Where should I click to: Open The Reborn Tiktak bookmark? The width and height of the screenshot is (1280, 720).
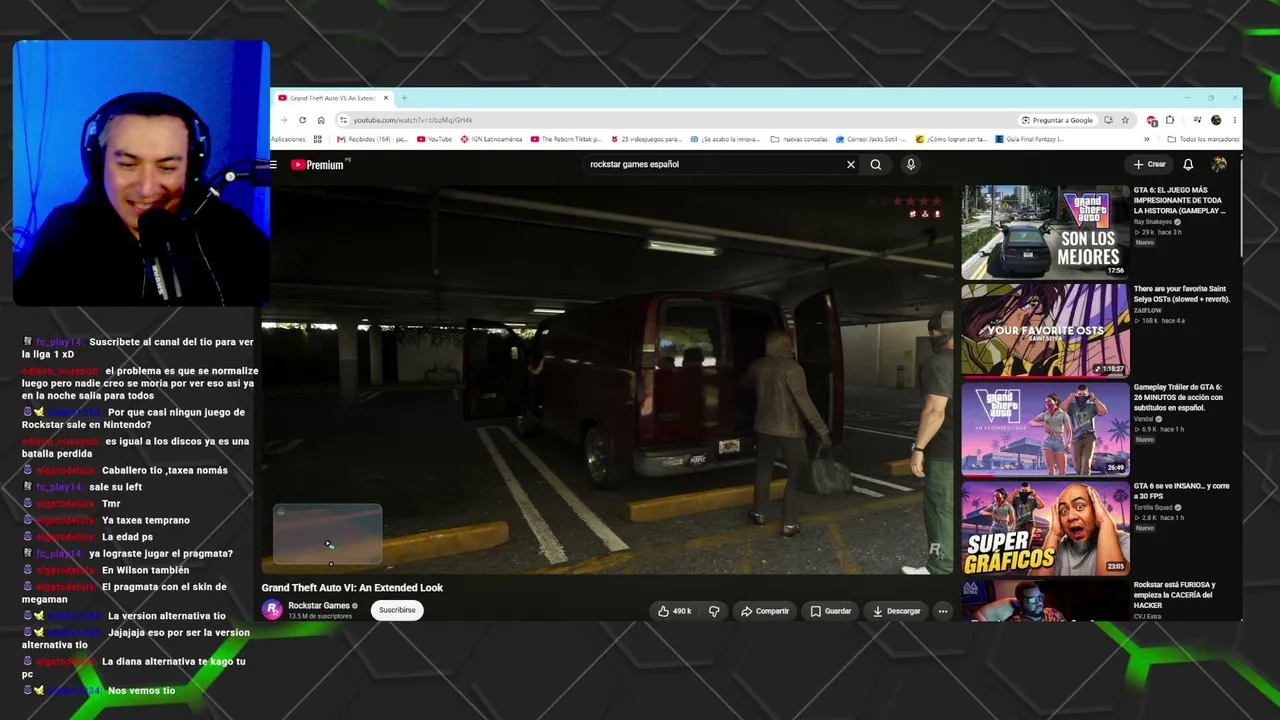click(x=566, y=139)
